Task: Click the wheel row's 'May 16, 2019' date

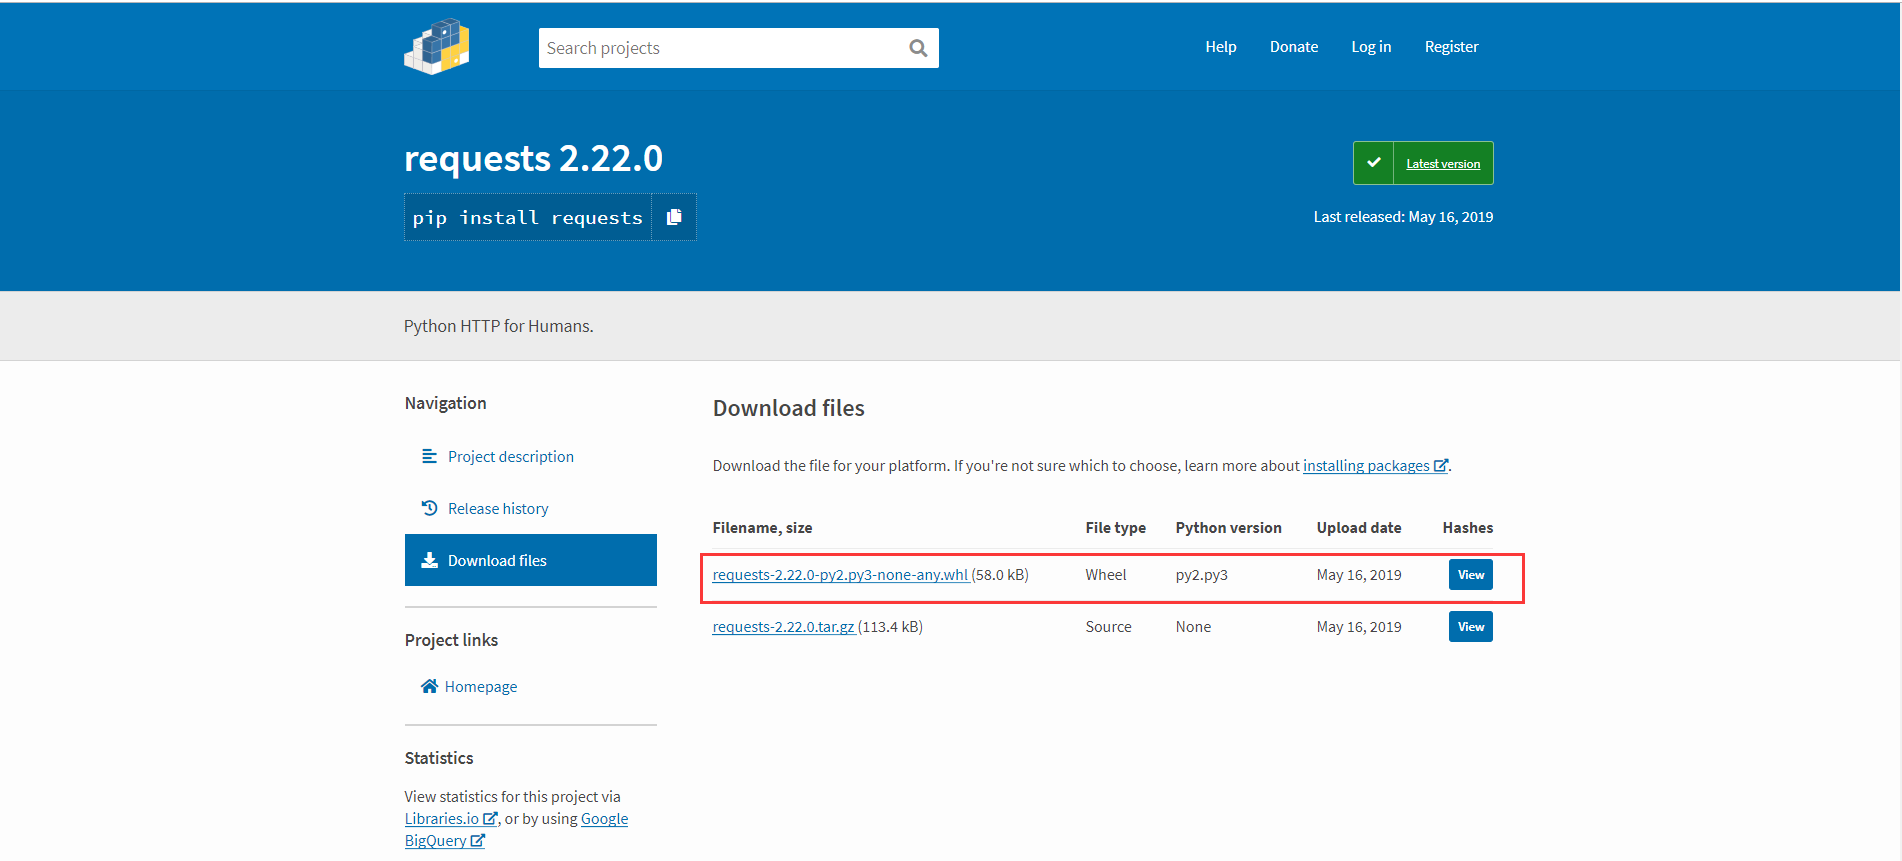Action: click(x=1359, y=575)
